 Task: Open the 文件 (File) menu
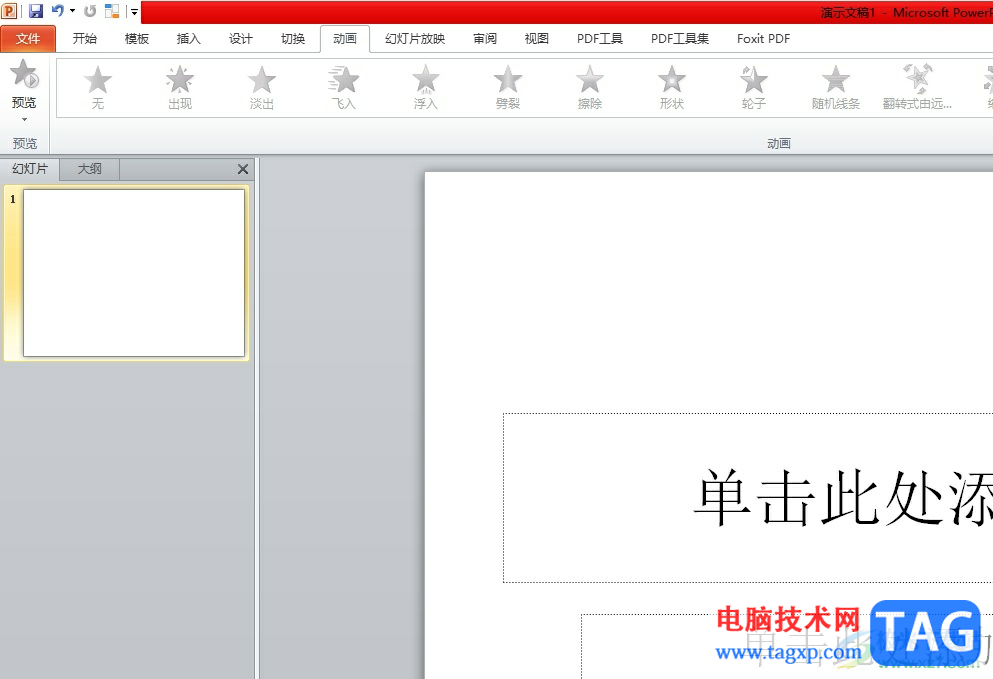[x=28, y=39]
